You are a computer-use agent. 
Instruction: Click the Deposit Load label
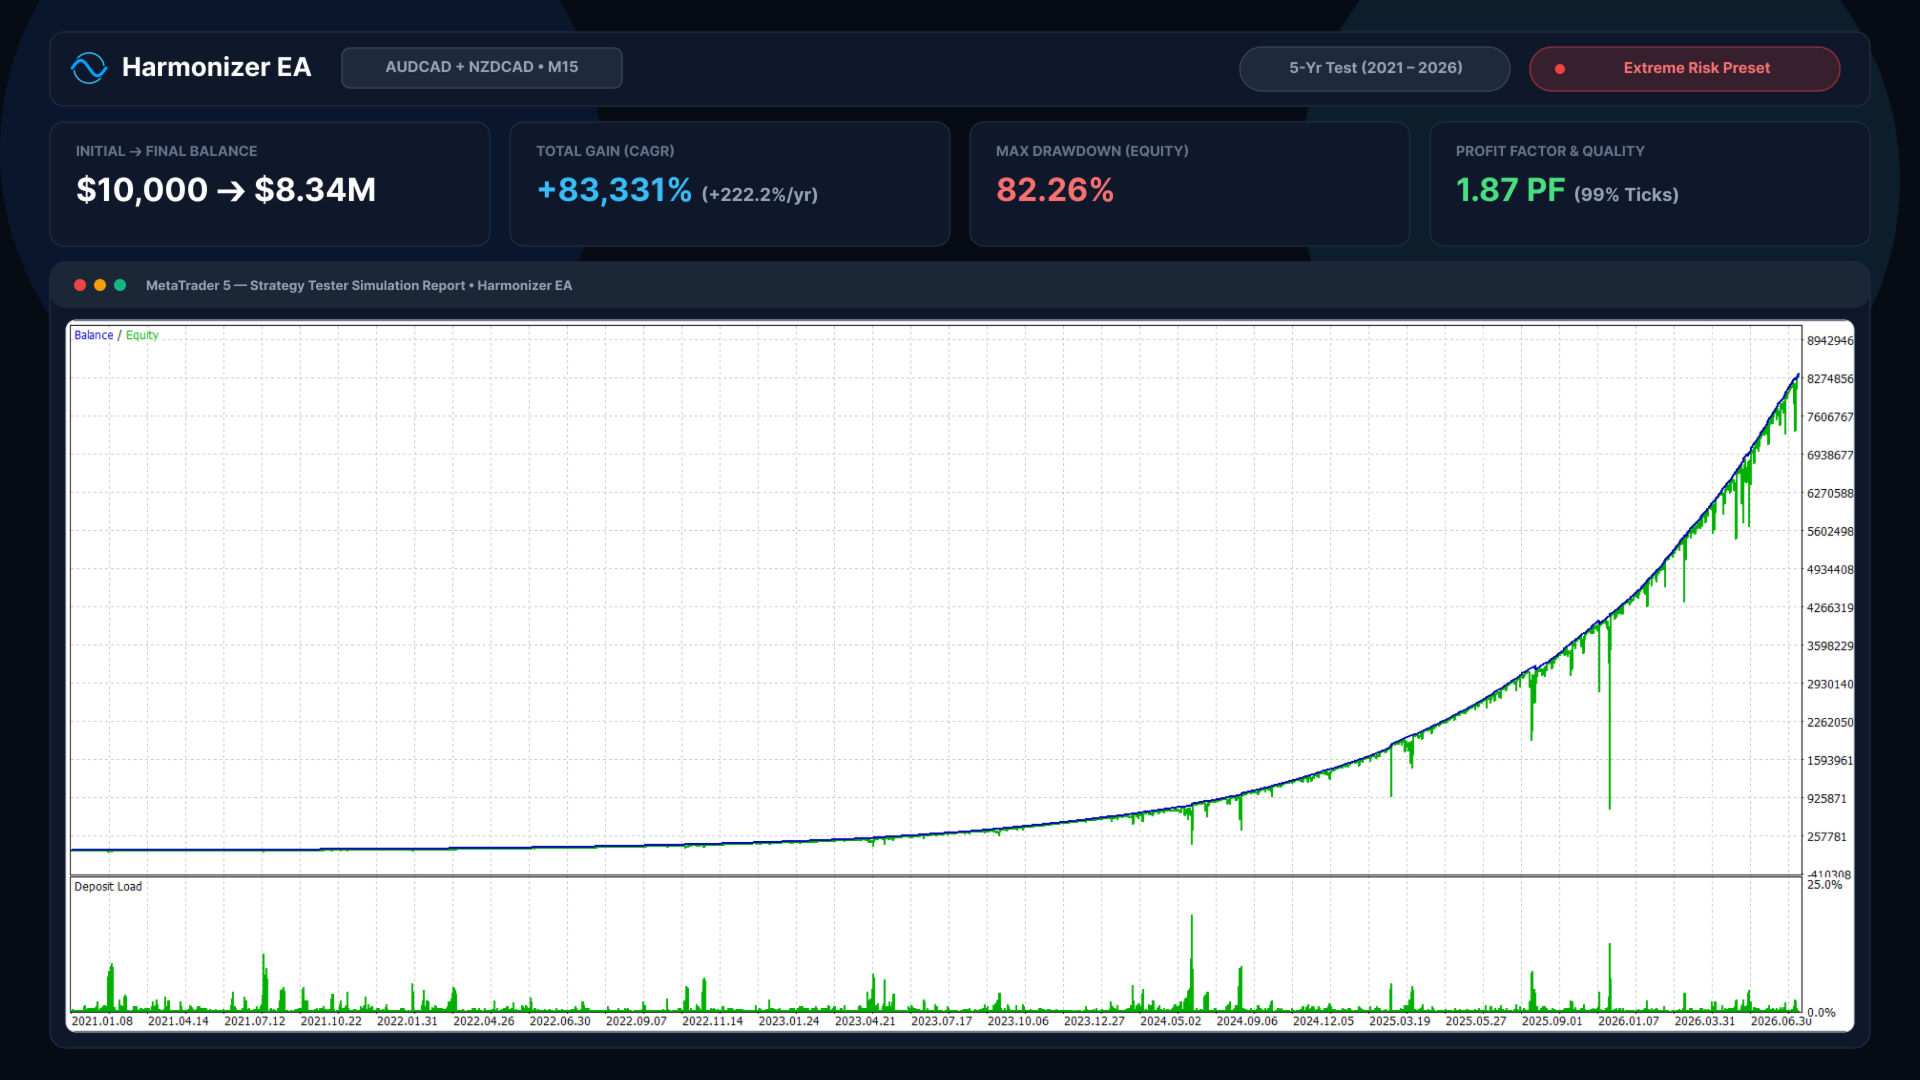pyautogui.click(x=108, y=887)
